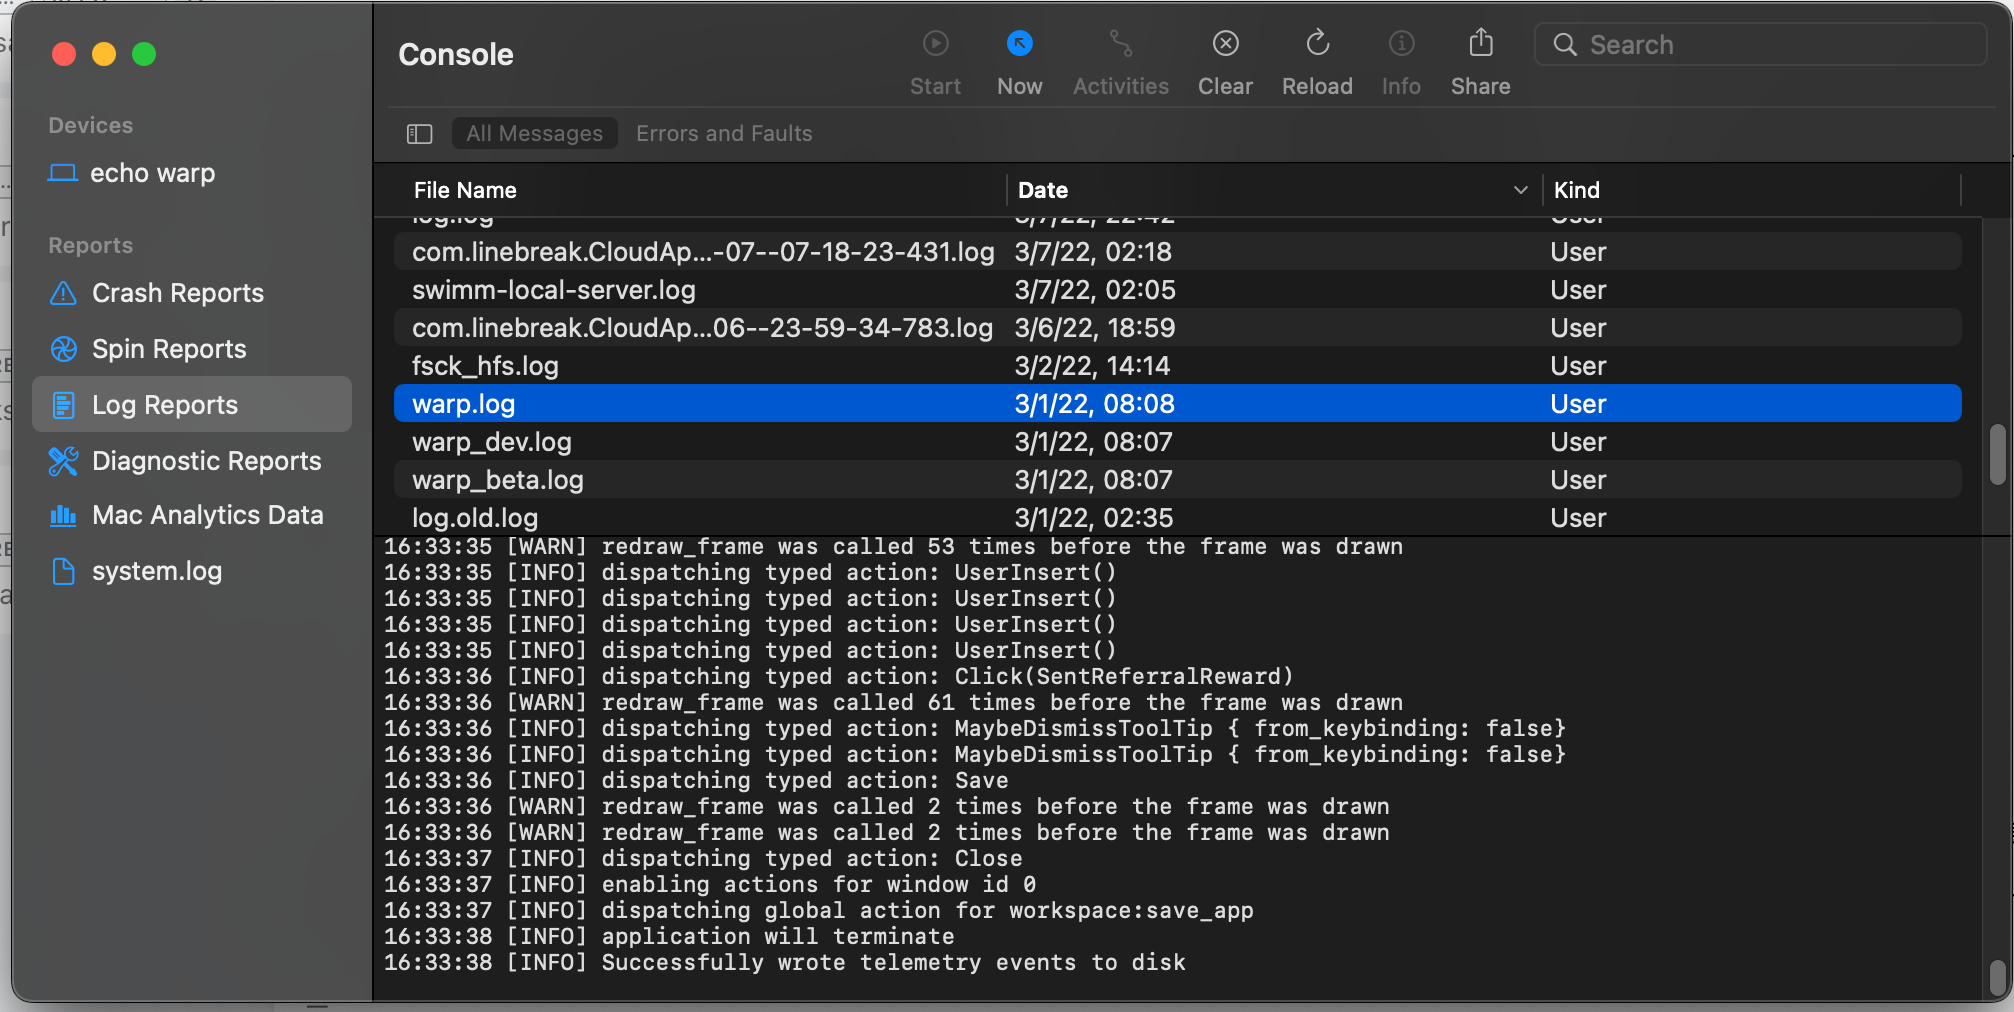Screen dimensions: 2014x1012
Task: Click the Share toolbar icon
Action: [x=1481, y=43]
